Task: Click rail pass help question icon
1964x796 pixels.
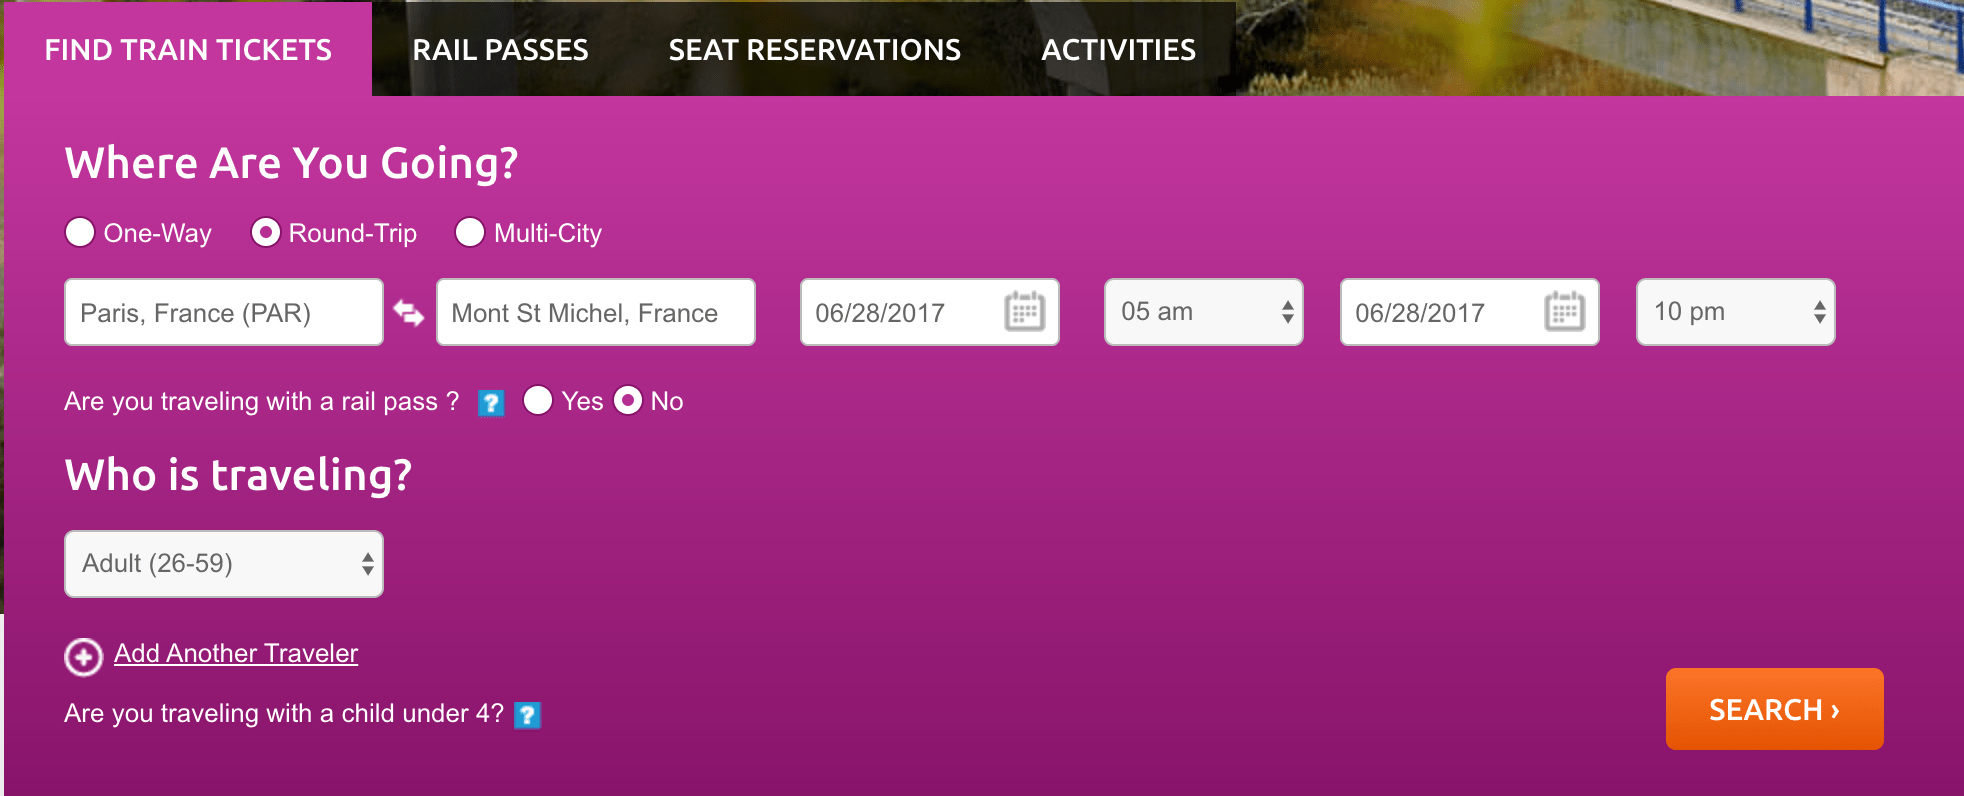Action: click(x=491, y=403)
